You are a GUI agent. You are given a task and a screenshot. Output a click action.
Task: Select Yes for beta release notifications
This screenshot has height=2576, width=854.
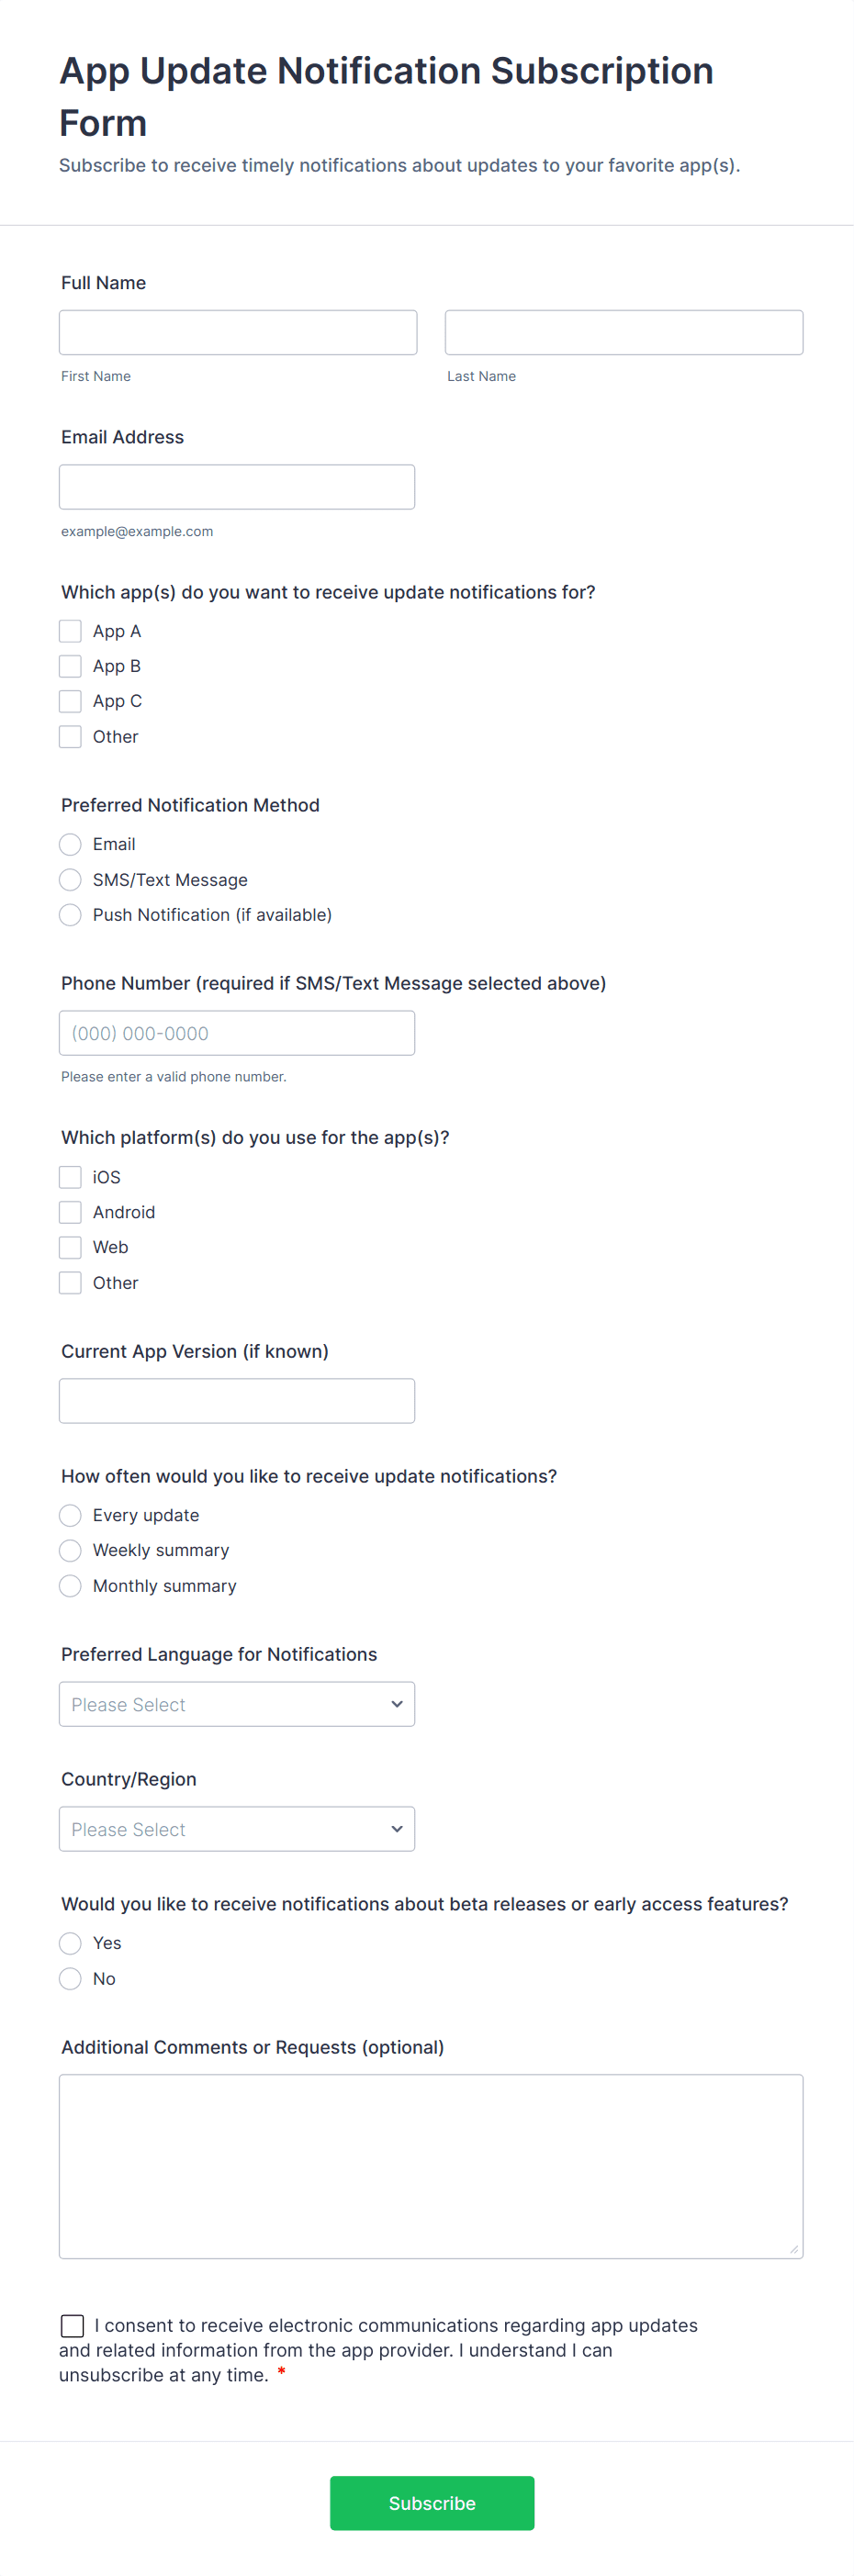[x=70, y=1943]
